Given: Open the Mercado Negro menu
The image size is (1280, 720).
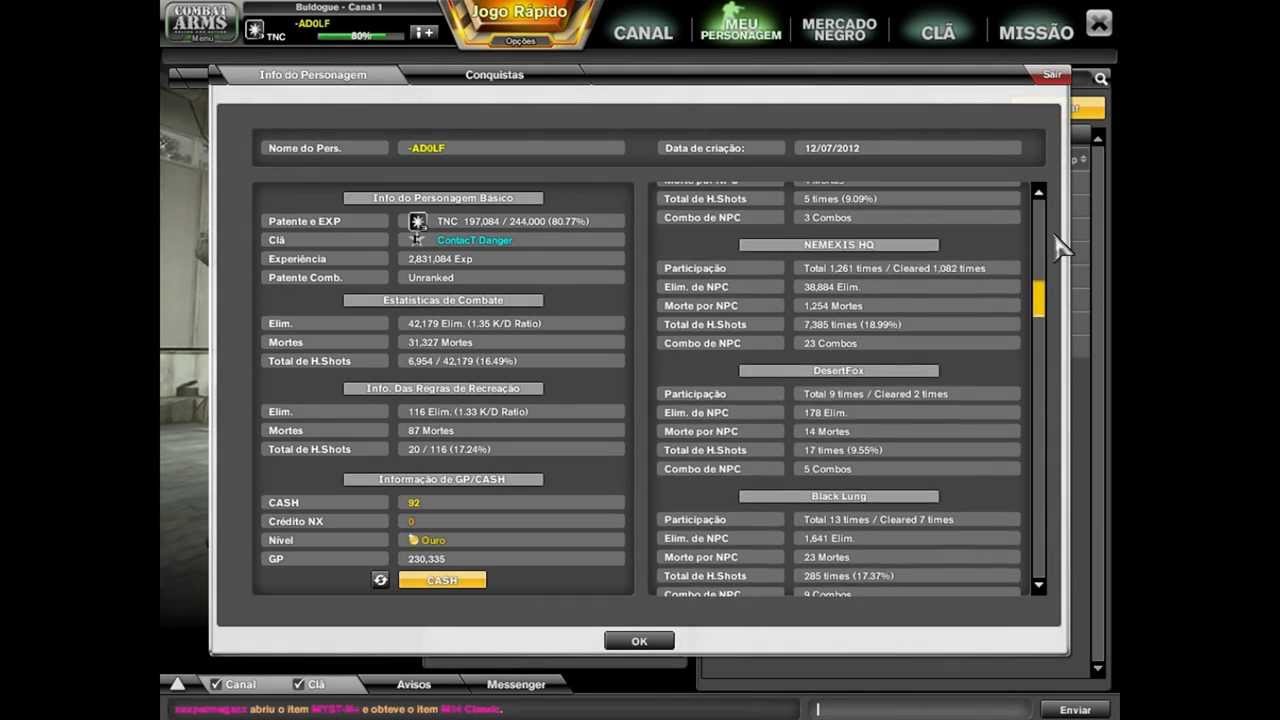Looking at the screenshot, I should click(x=839, y=29).
